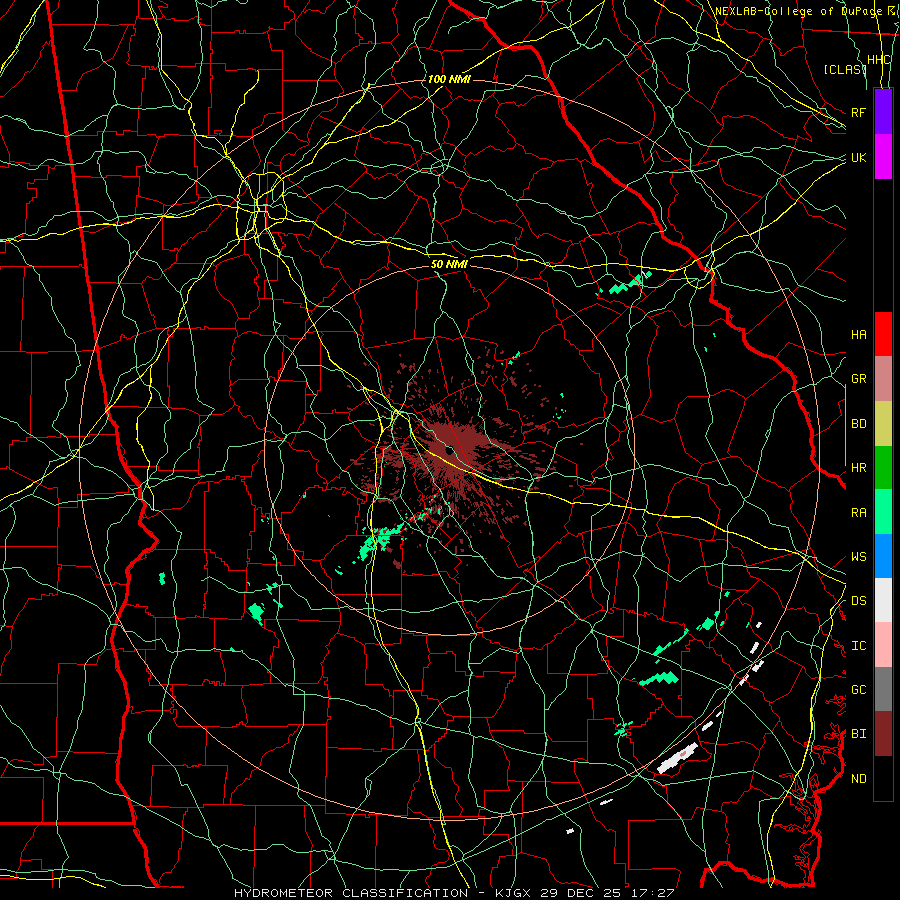900x900 pixels.
Task: Click the DS legend label
Action: (x=858, y=601)
